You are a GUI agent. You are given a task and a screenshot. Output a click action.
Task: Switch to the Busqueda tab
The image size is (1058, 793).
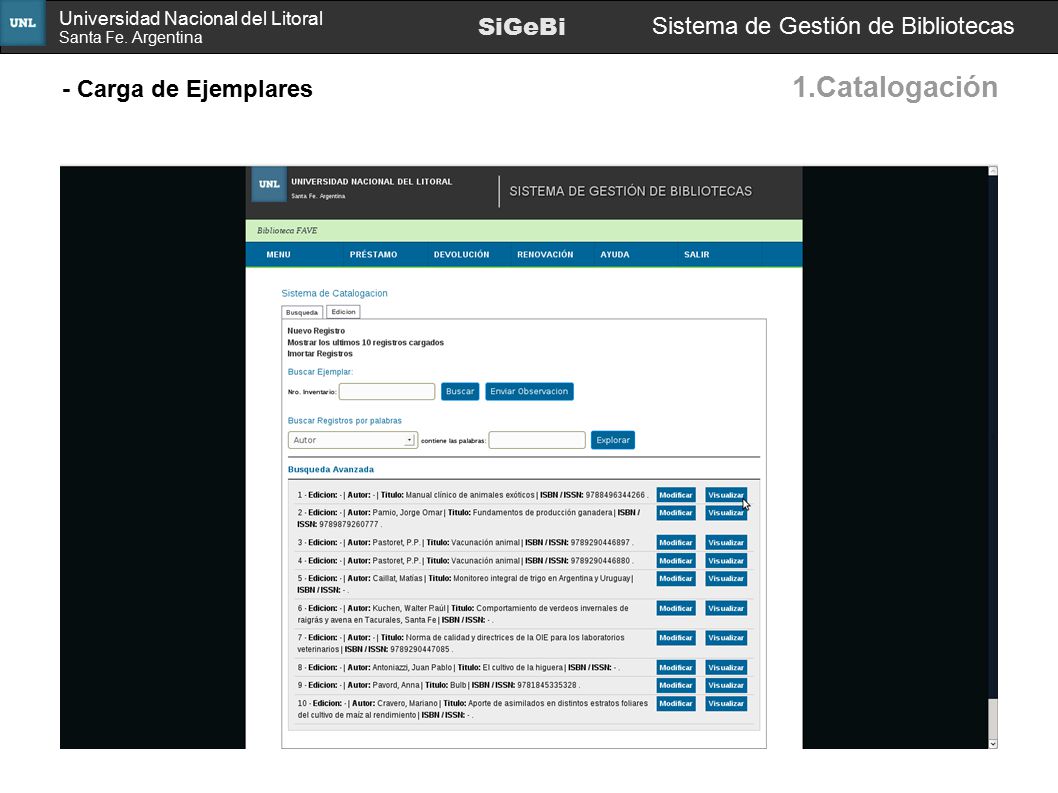click(x=302, y=312)
